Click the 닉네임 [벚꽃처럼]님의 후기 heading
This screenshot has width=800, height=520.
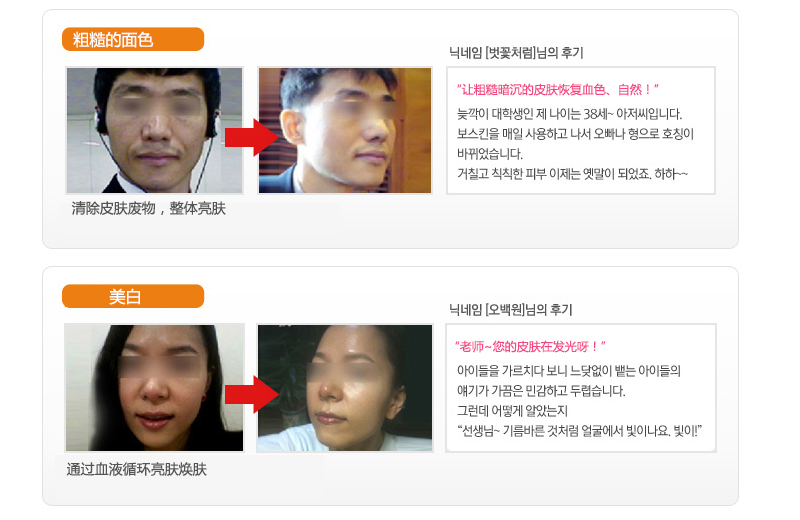(x=516, y=53)
